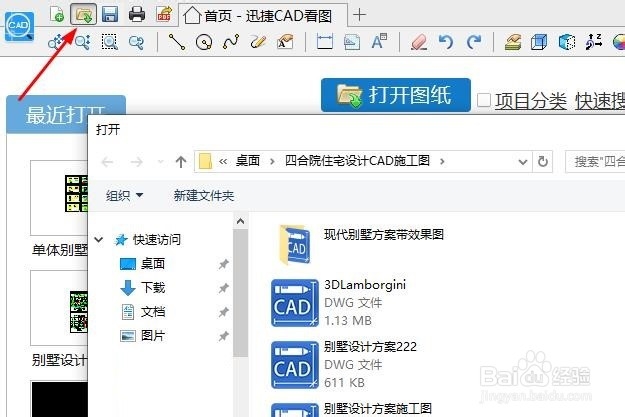This screenshot has height=417, width=625.
Task: Select the circle drawing tool
Action: coord(204,42)
